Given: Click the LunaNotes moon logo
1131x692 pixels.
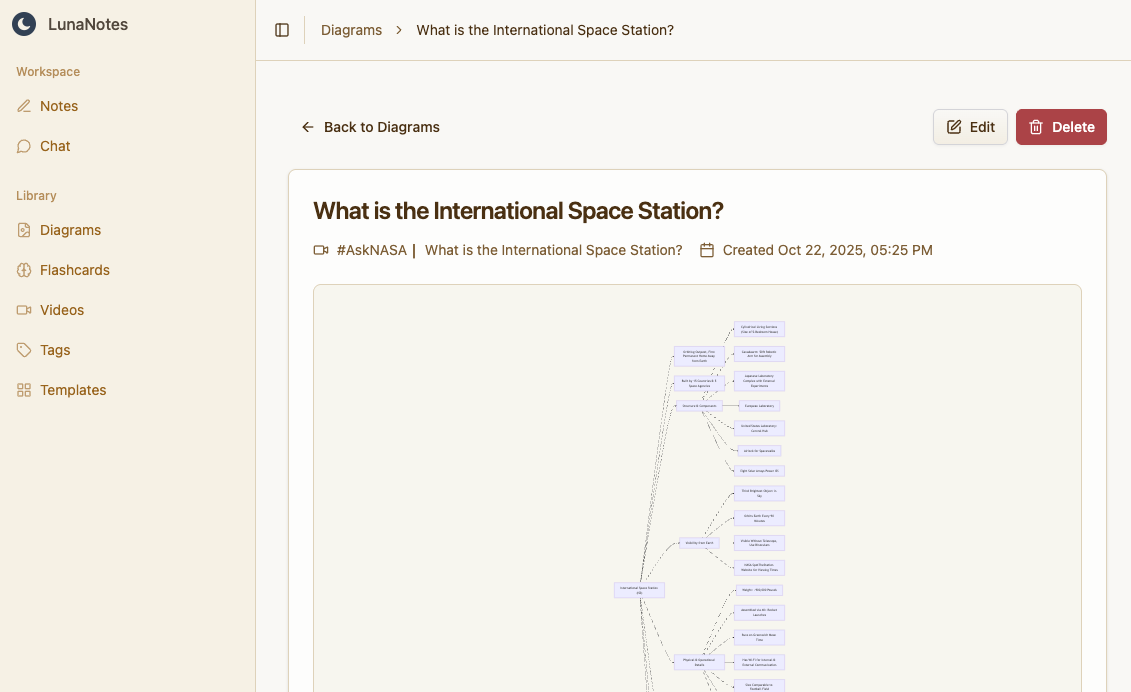Looking at the screenshot, I should 24,24.
